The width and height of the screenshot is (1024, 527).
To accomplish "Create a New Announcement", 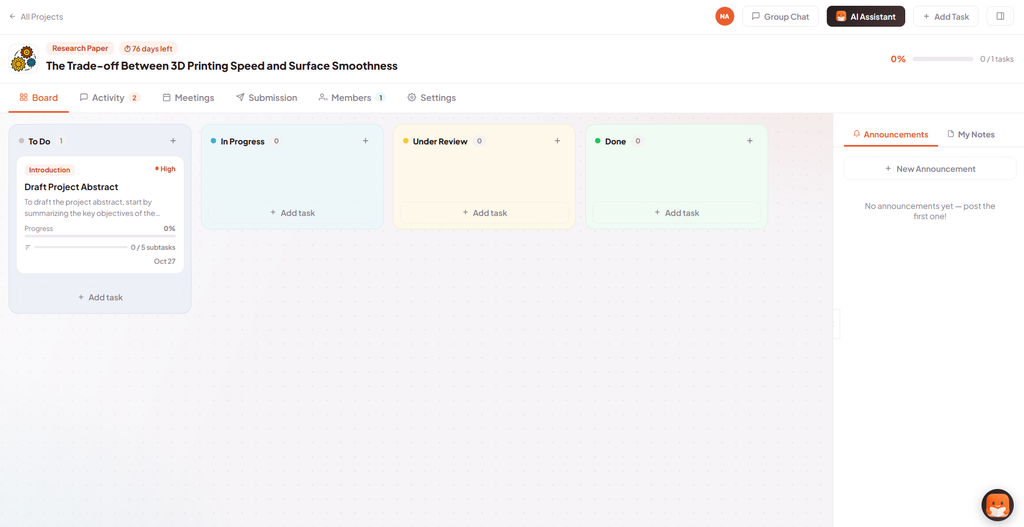I will [x=930, y=168].
